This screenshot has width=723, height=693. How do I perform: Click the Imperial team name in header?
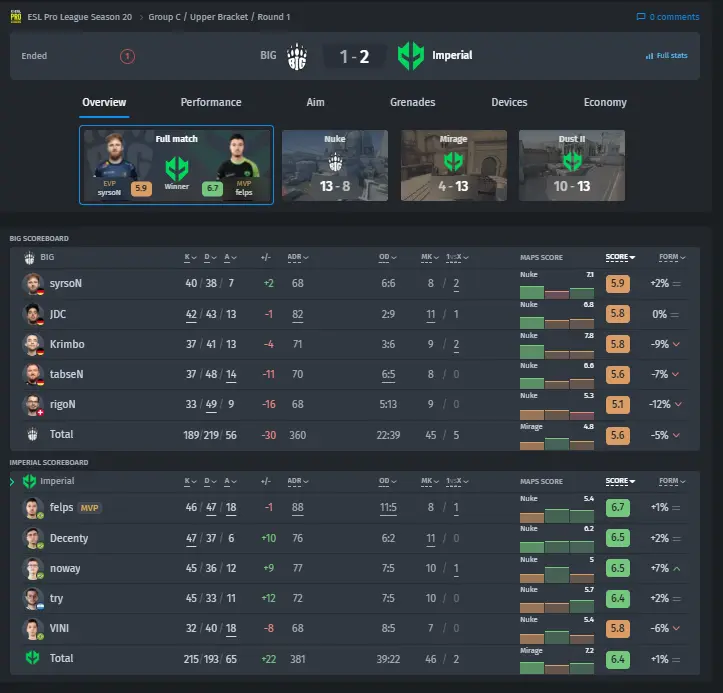[x=452, y=55]
